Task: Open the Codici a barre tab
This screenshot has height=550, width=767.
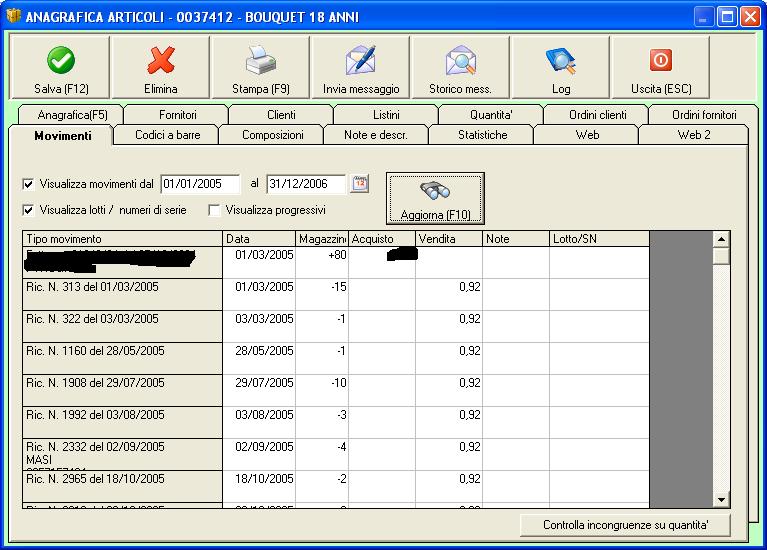Action: (x=167, y=135)
